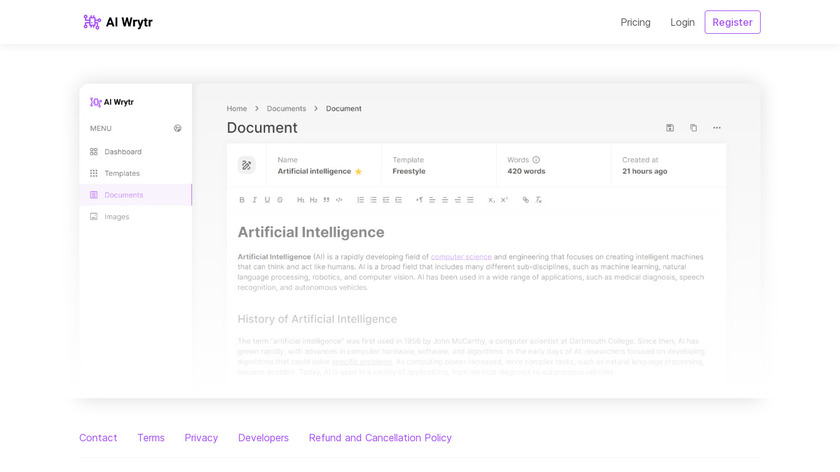Viewport: 840px width, 472px height.
Task: Insert a hyperlink with the link icon
Action: [x=526, y=200]
